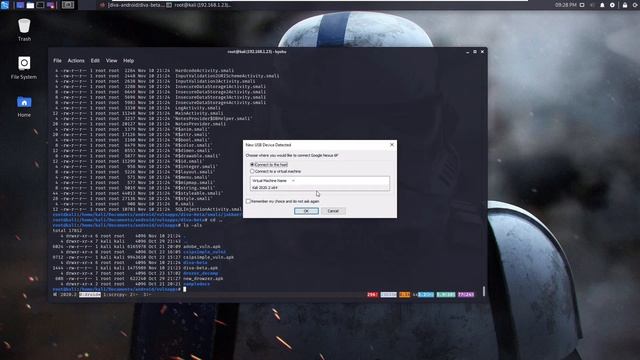Confirm the USB dialog with OK

coord(306,211)
